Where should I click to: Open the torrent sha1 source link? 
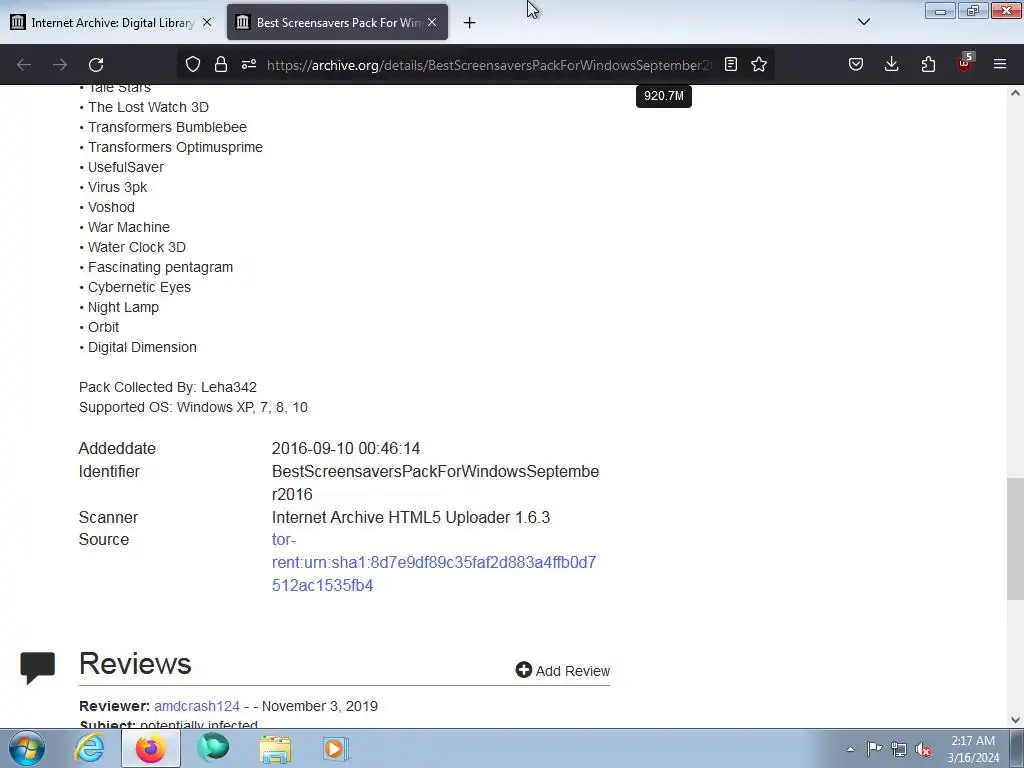tap(434, 562)
